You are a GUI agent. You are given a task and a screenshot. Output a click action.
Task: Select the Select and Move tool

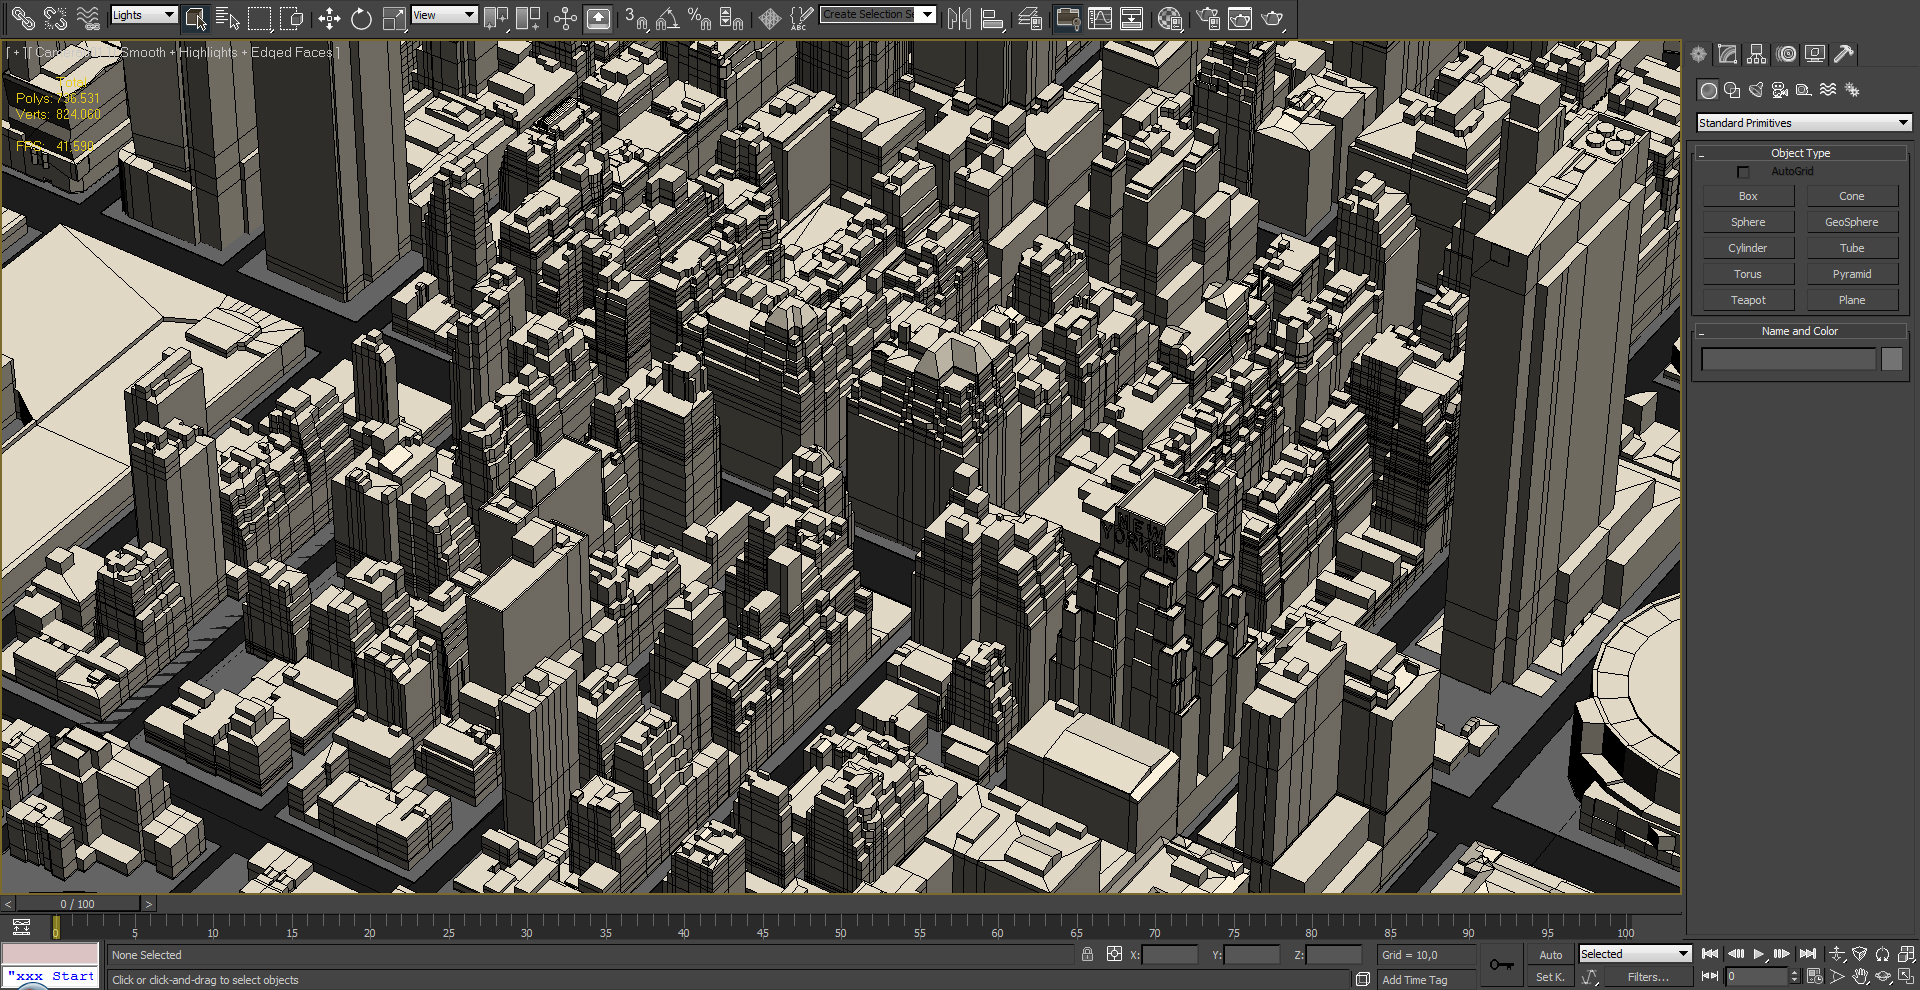tap(330, 18)
